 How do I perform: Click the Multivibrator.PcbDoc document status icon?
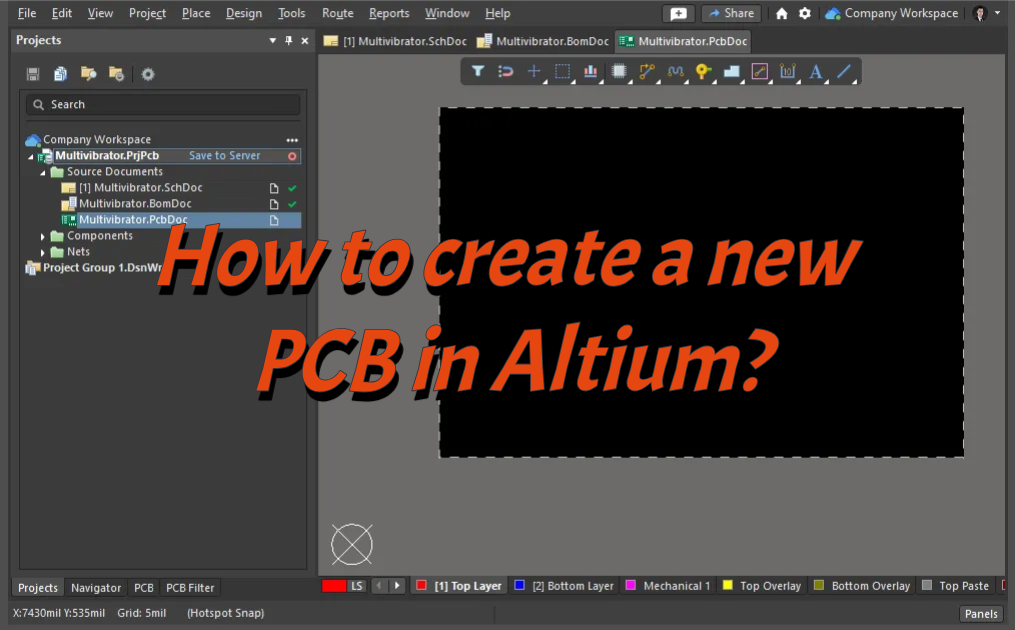[x=274, y=220]
